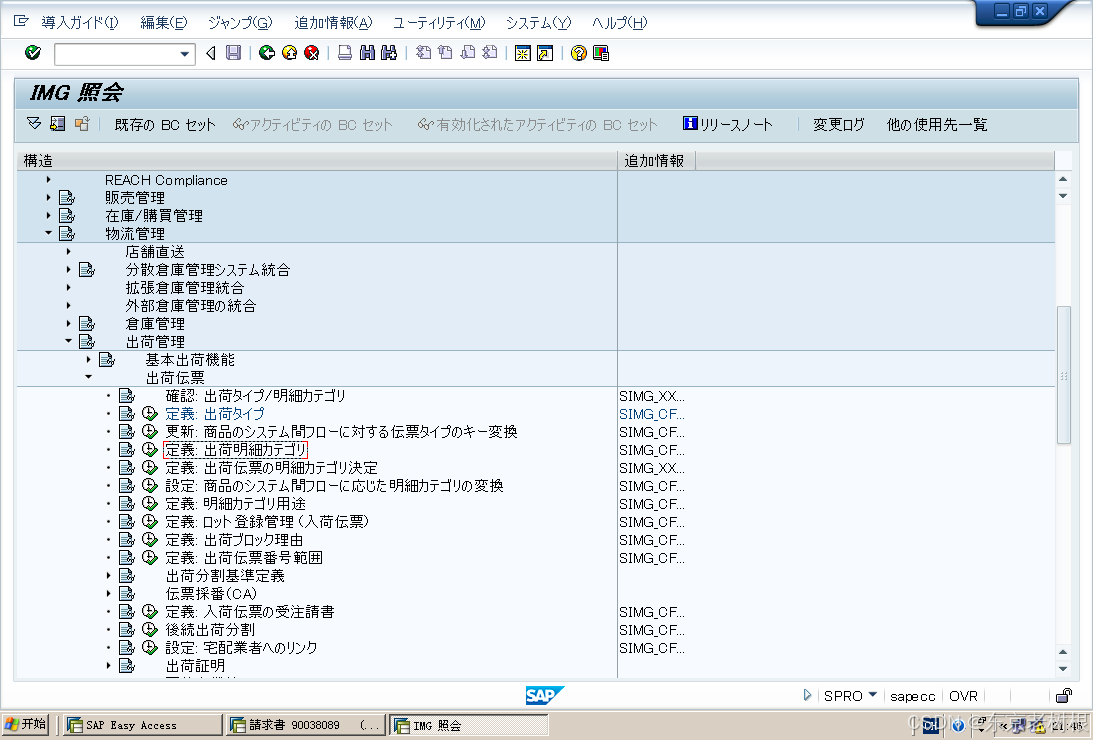1093x740 pixels.
Task: Switch to 請求書 90038089 taskbar window
Action: click(307, 725)
